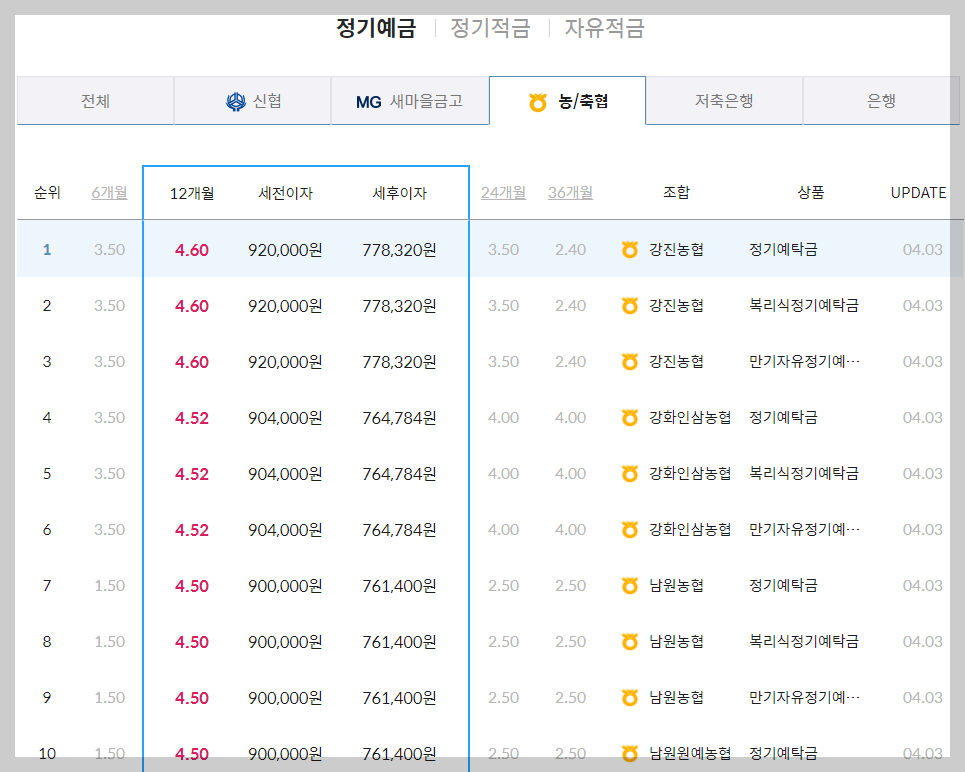Switch to the 저축은행 tab

[x=724, y=100]
